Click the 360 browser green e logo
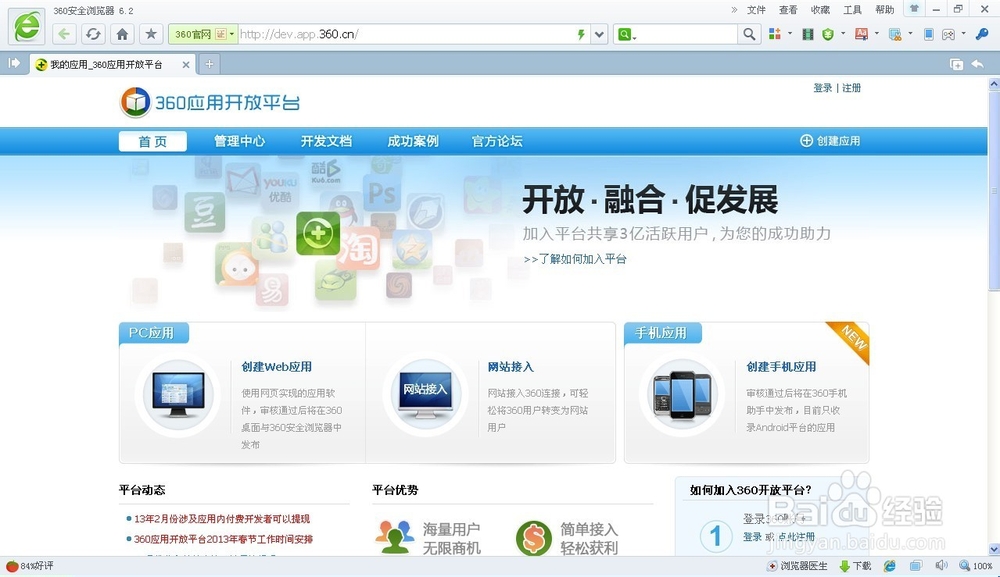 coord(27,26)
